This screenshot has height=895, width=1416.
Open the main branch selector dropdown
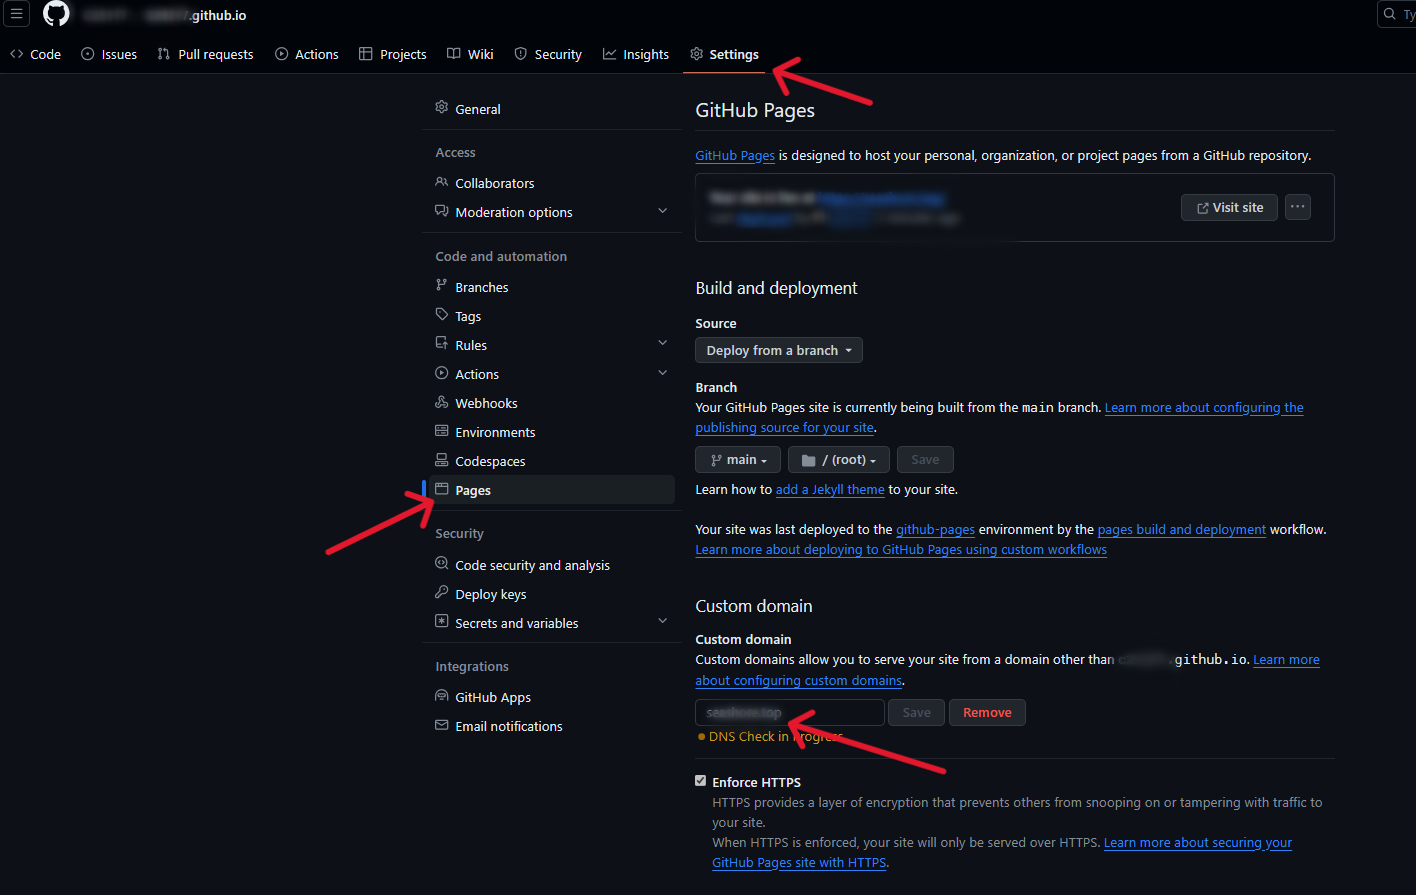click(738, 460)
